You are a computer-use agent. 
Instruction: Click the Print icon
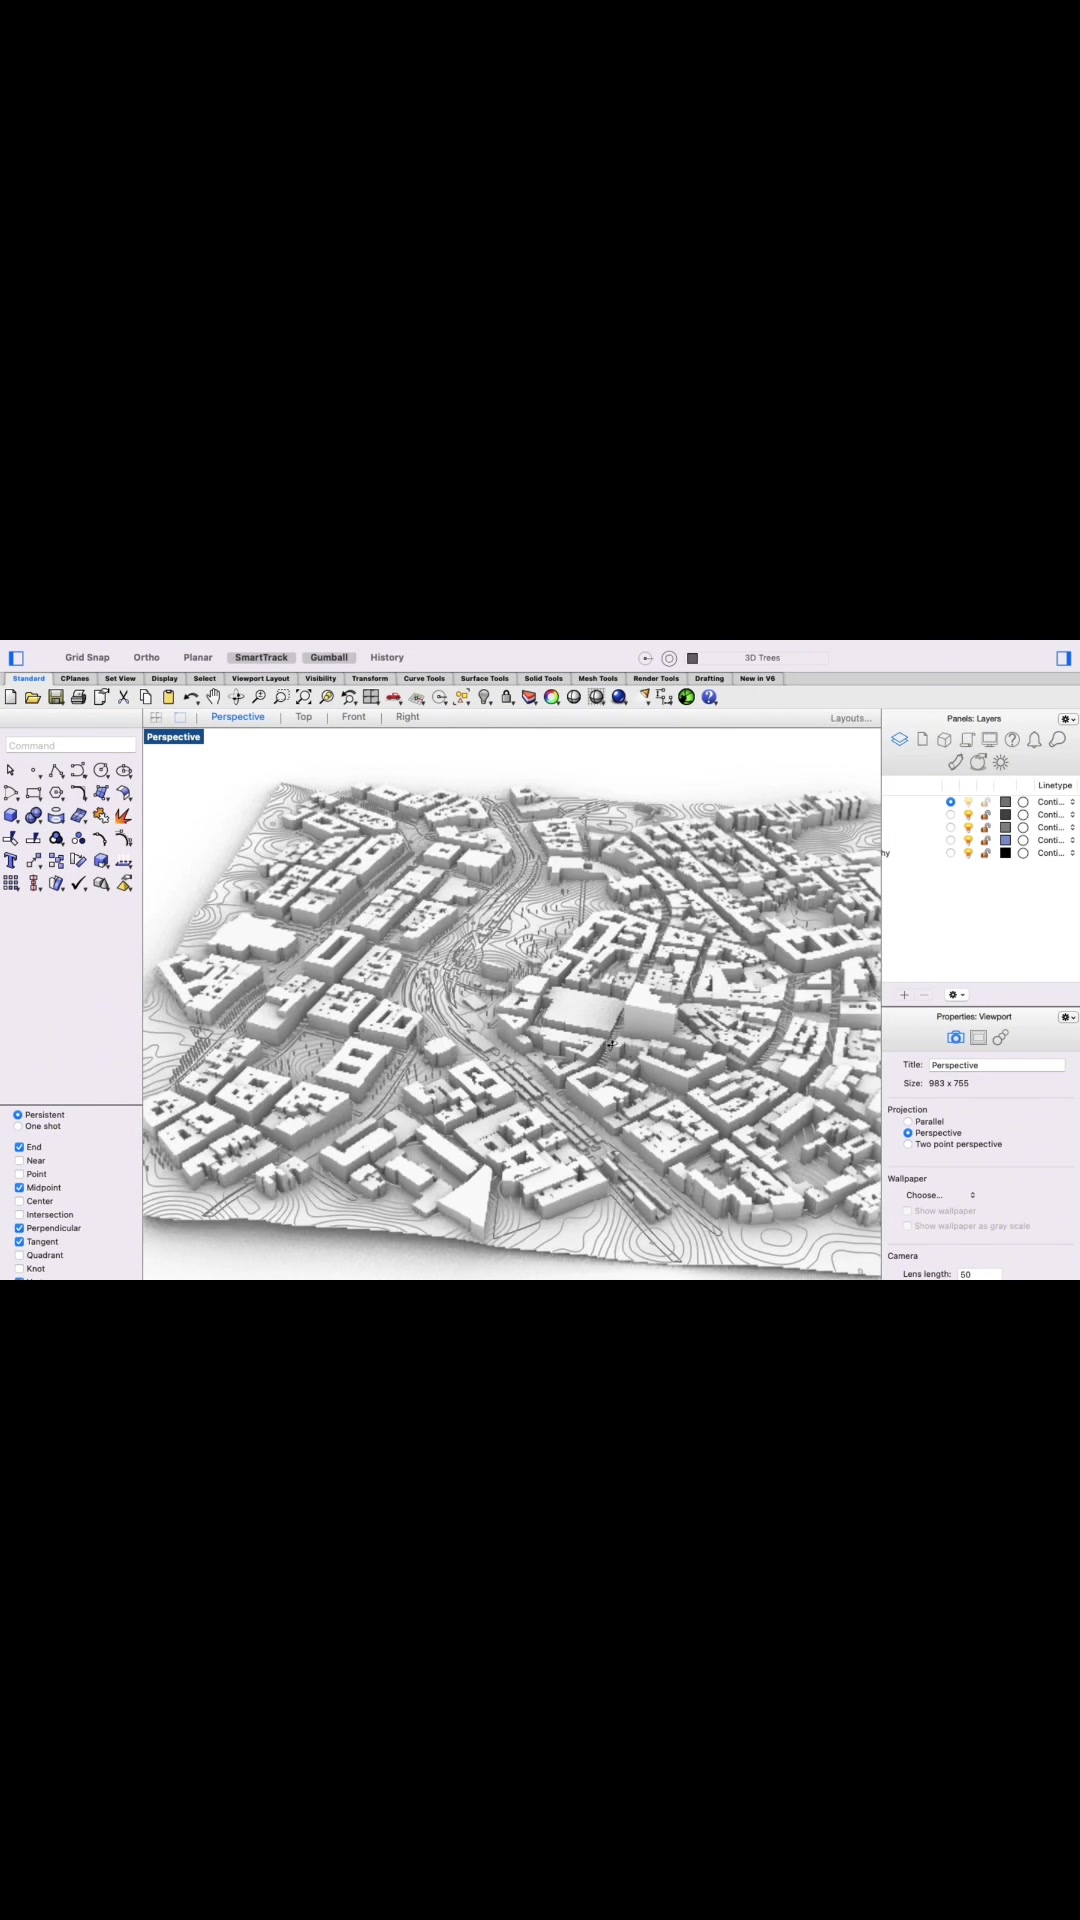point(78,697)
